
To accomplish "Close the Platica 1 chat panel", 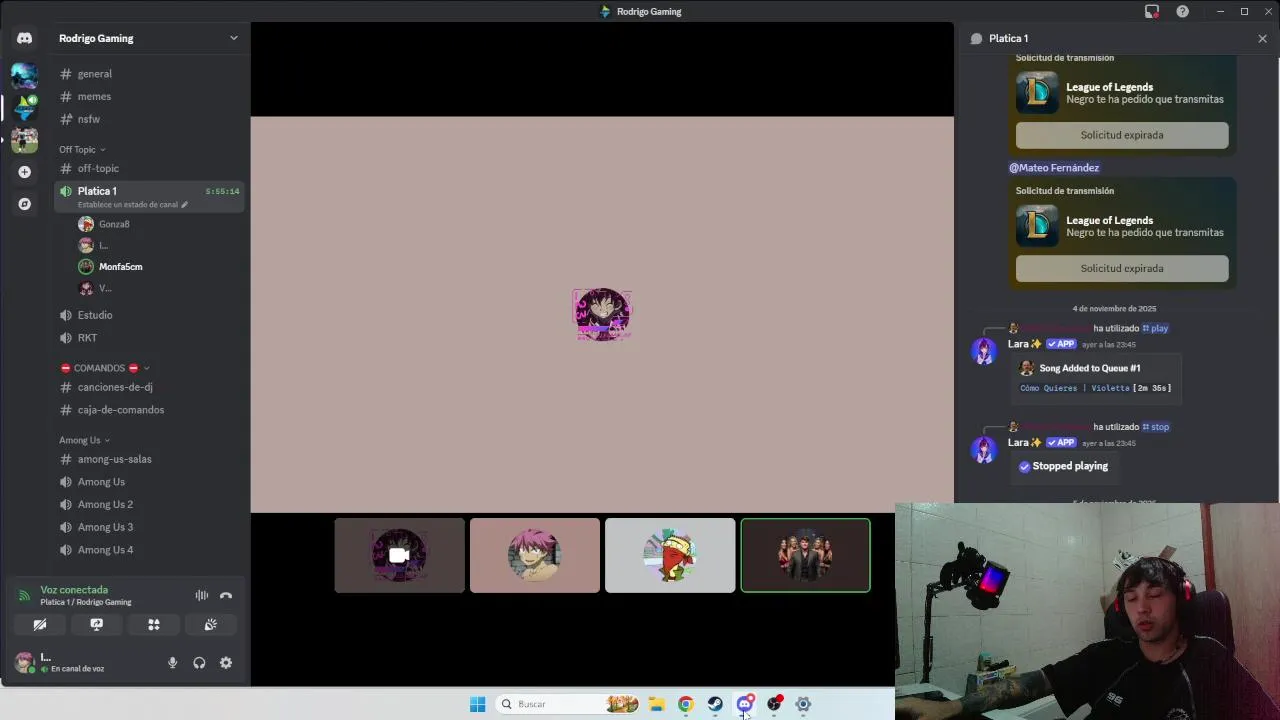I will pos(1262,38).
